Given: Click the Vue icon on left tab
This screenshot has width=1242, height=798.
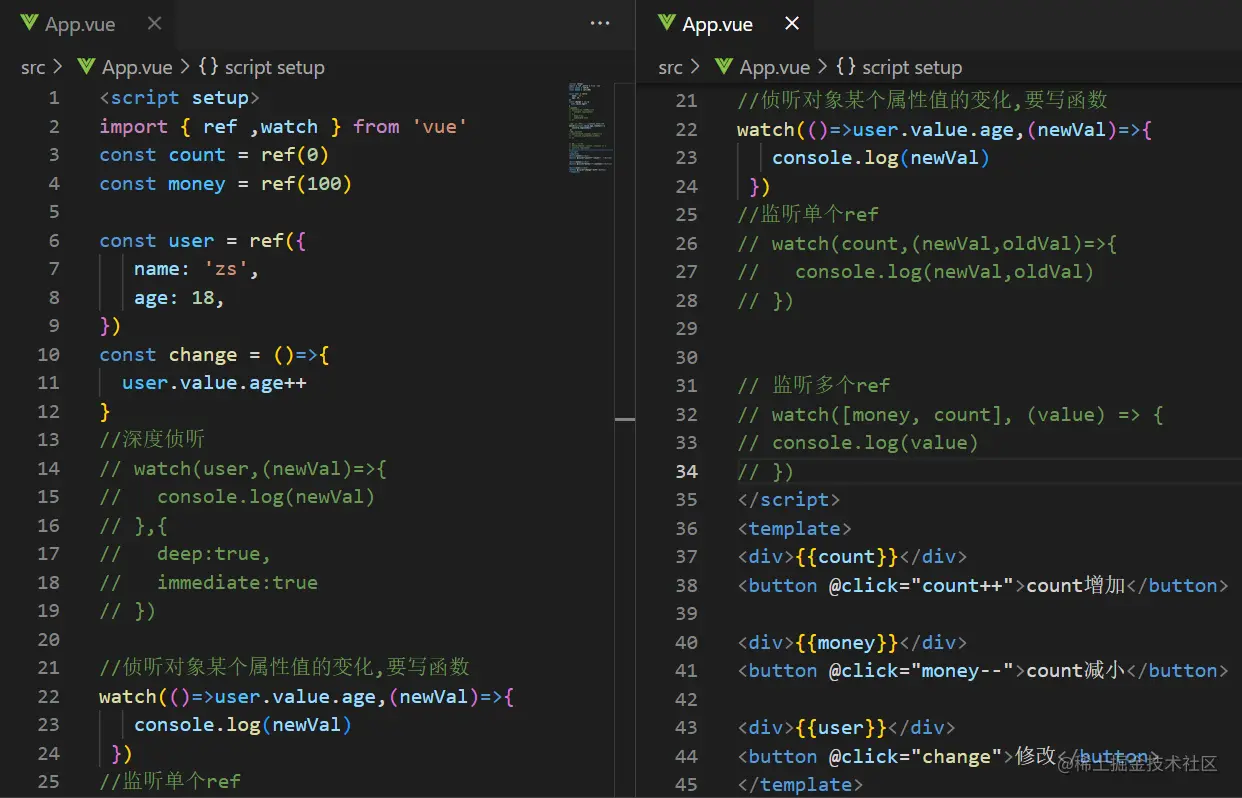Looking at the screenshot, I should [29, 24].
